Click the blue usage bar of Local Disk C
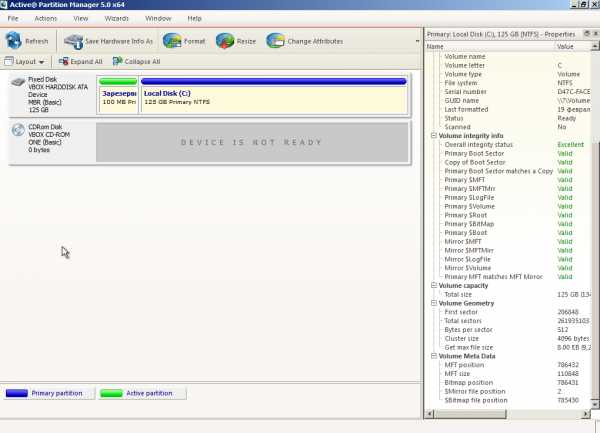The width and height of the screenshot is (600, 433). [x=274, y=81]
